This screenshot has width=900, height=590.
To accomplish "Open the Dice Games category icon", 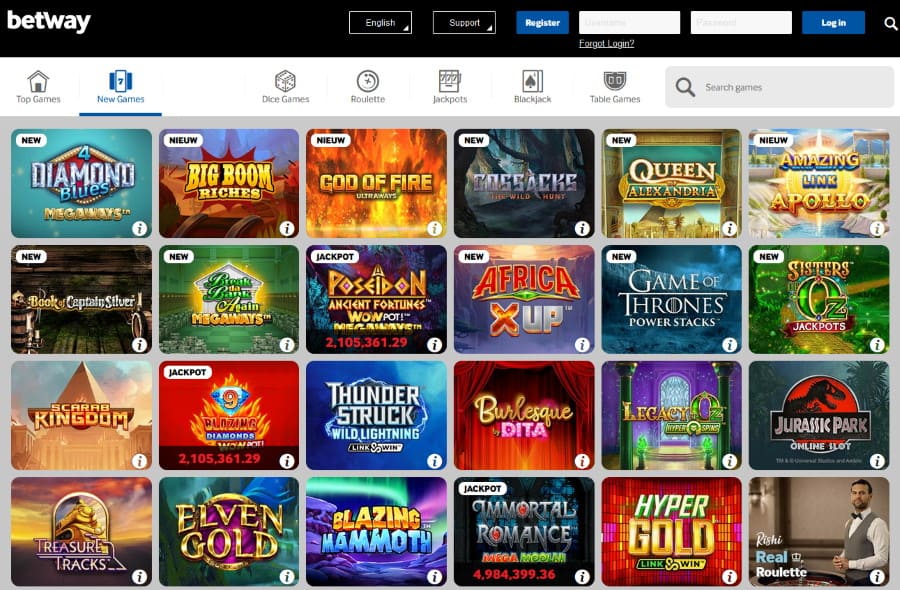I will click(x=285, y=81).
